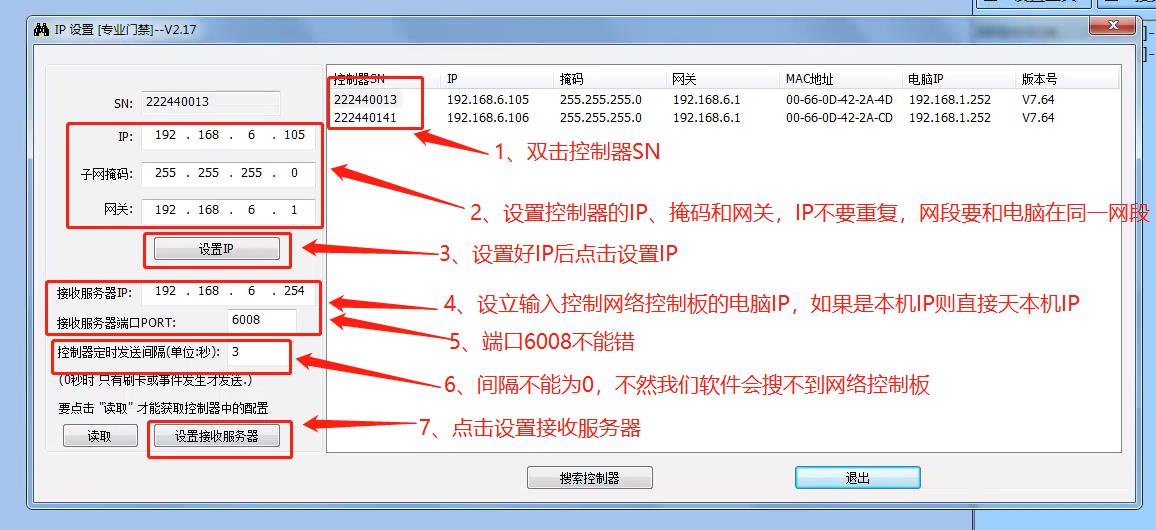This screenshot has height=530, width=1156.
Task: Click the 退出 button
Action: 857,478
